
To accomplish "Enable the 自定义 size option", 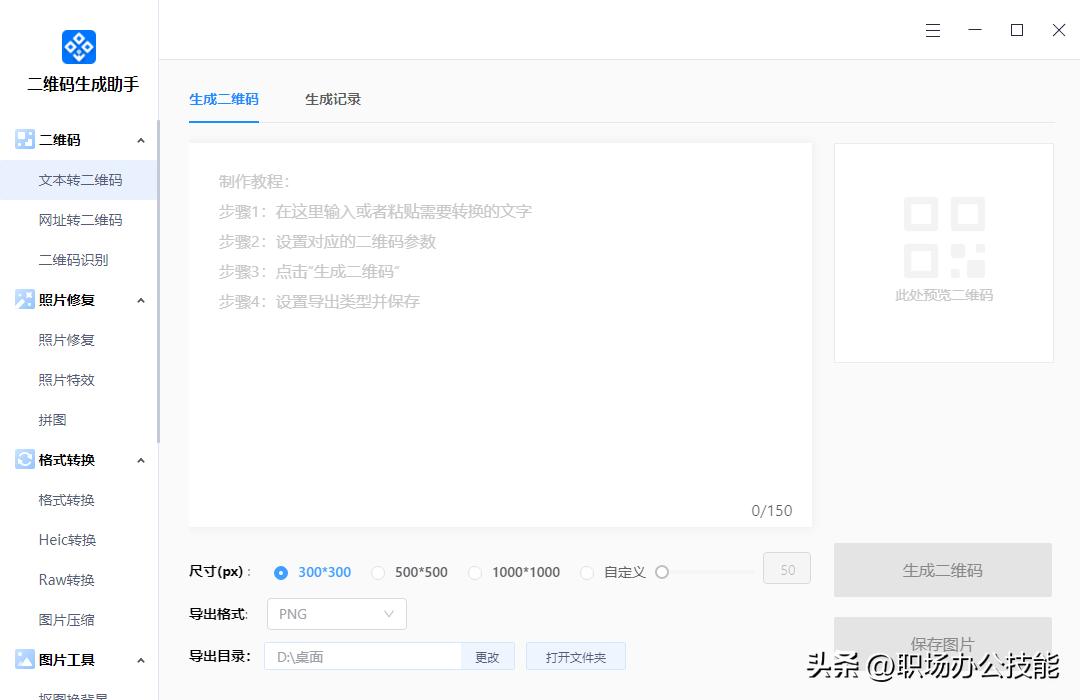I will 587,572.
